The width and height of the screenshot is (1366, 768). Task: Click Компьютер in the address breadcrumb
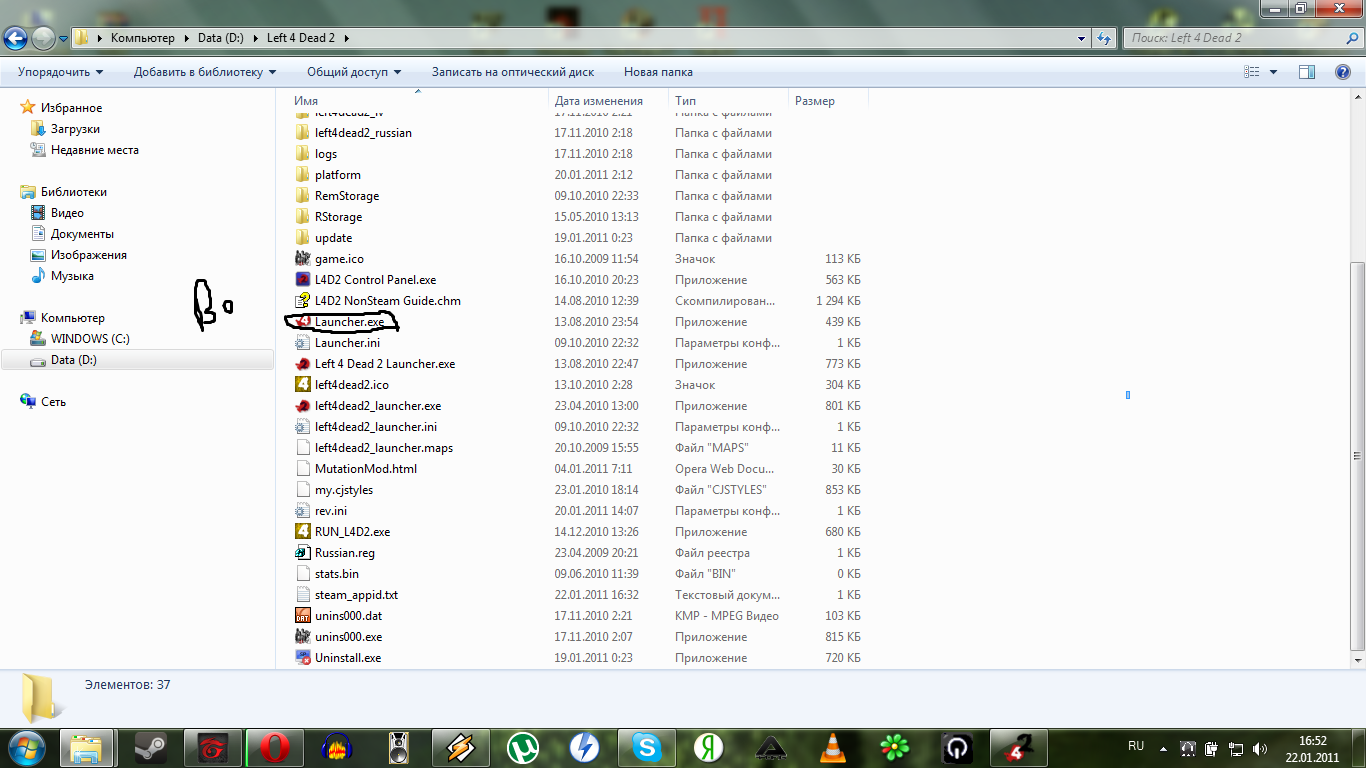pos(143,38)
